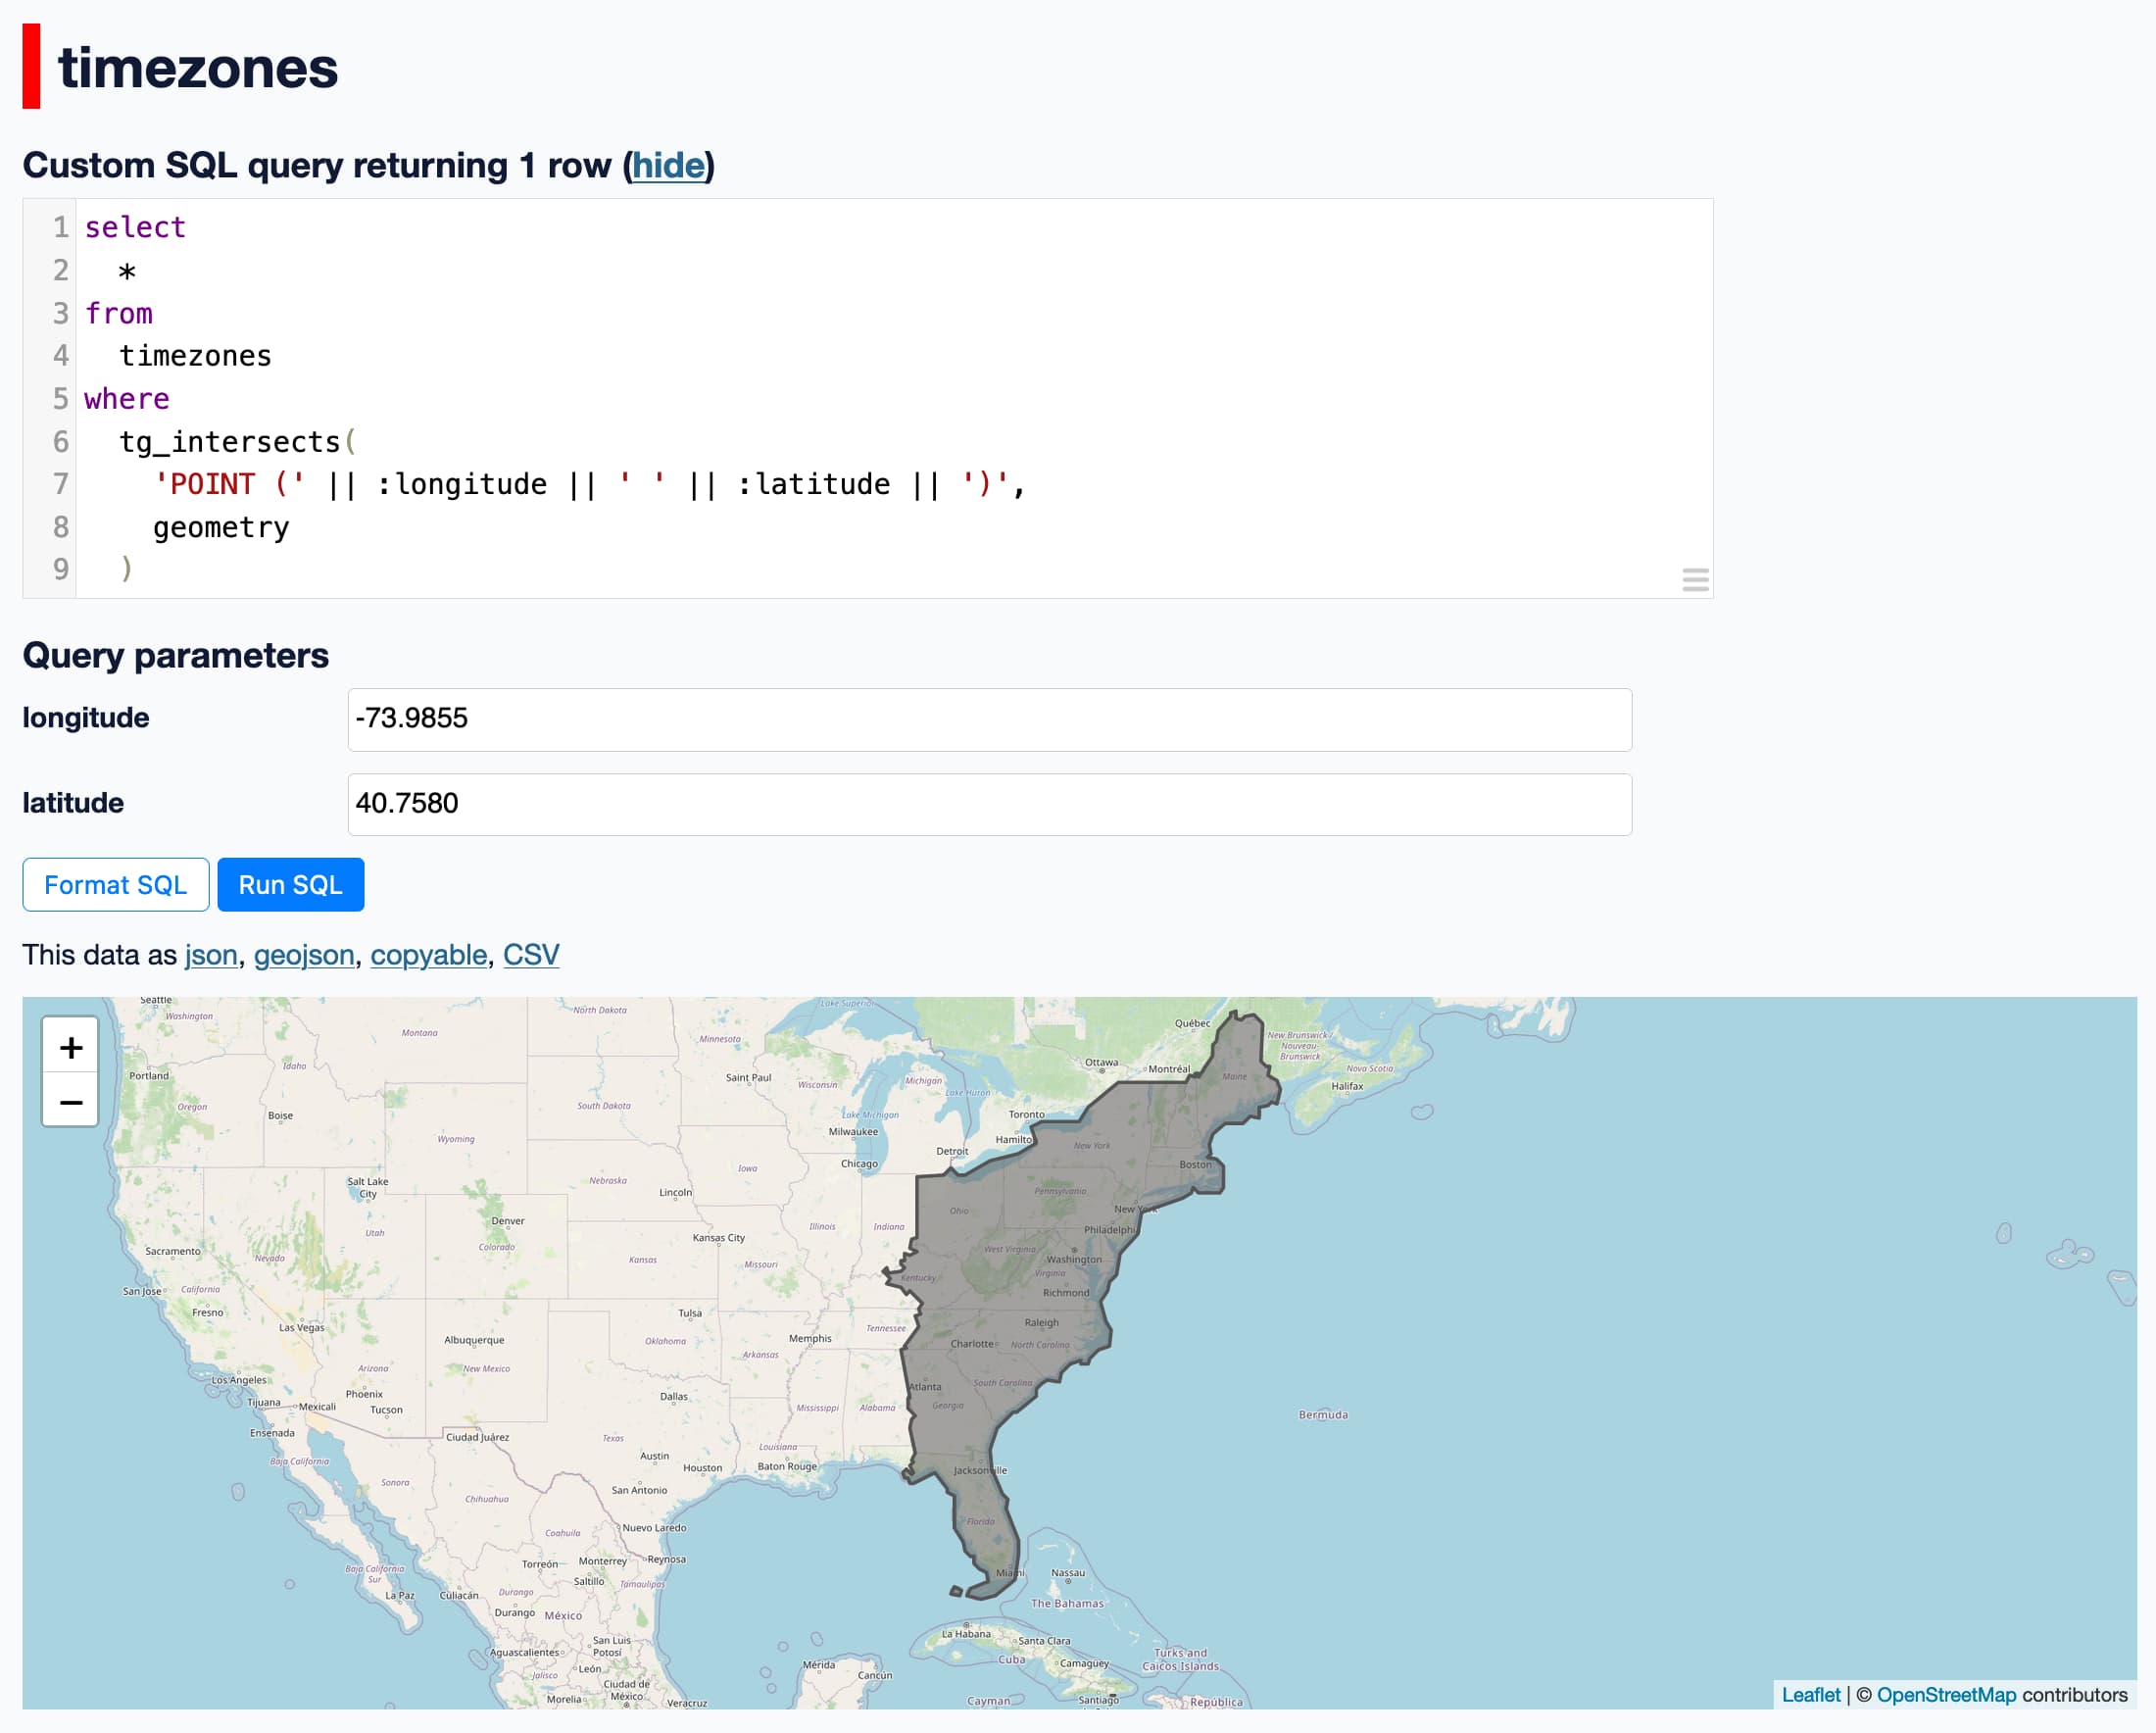Hide the custom SQL query editor
This screenshot has height=1733, width=2156.
tap(668, 165)
